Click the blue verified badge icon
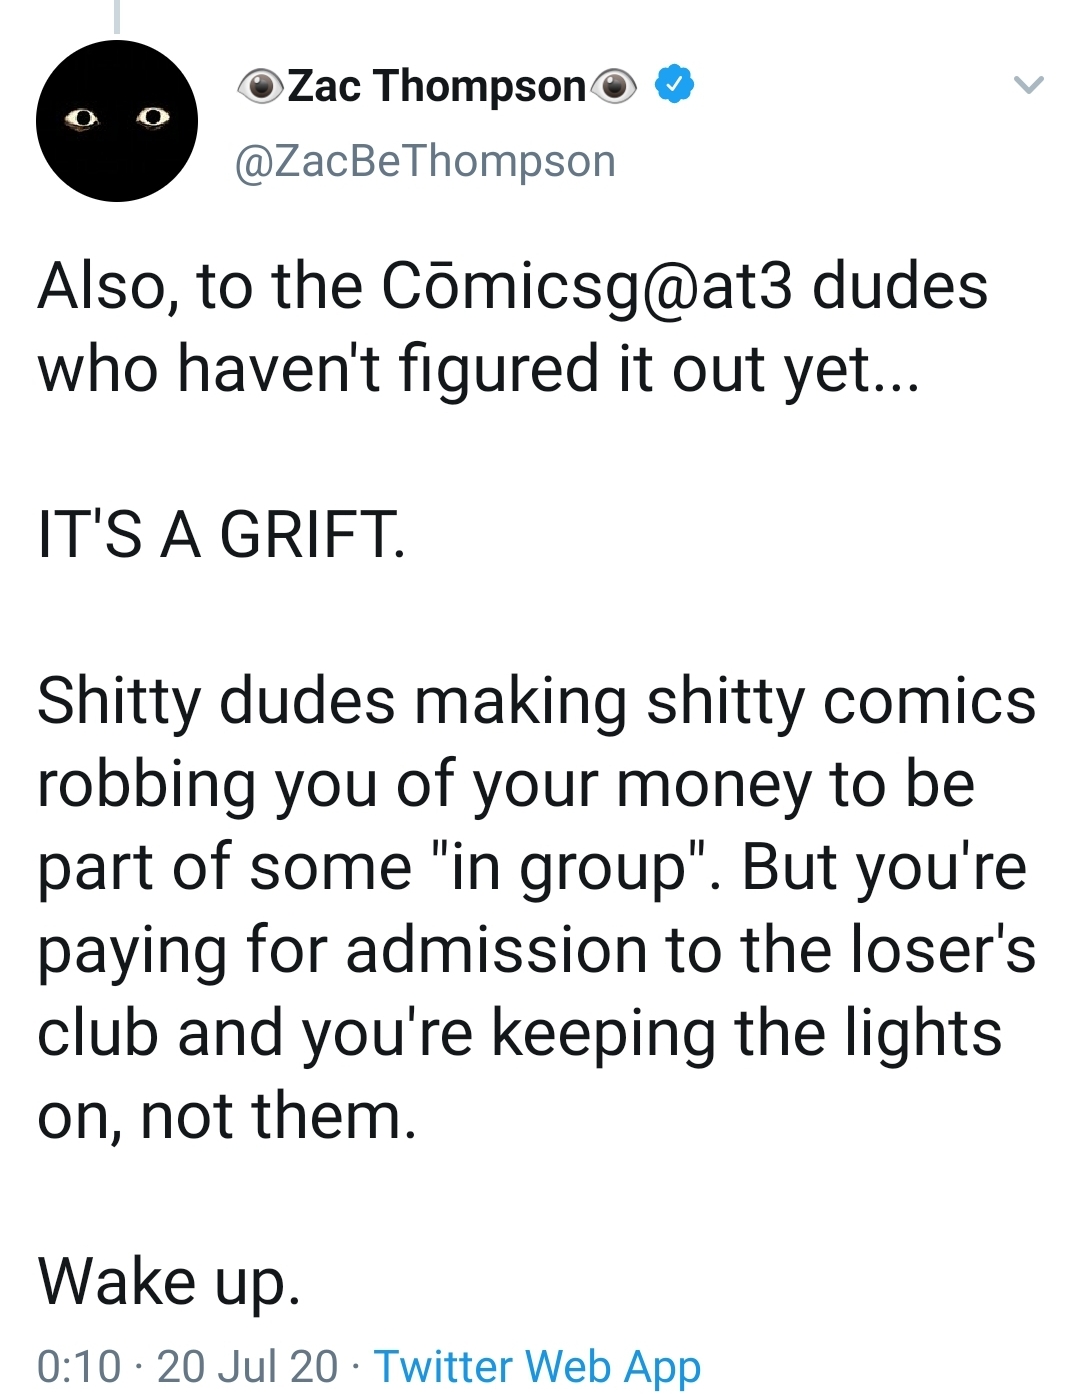Screen dimensions: 1080x1394 click(674, 85)
